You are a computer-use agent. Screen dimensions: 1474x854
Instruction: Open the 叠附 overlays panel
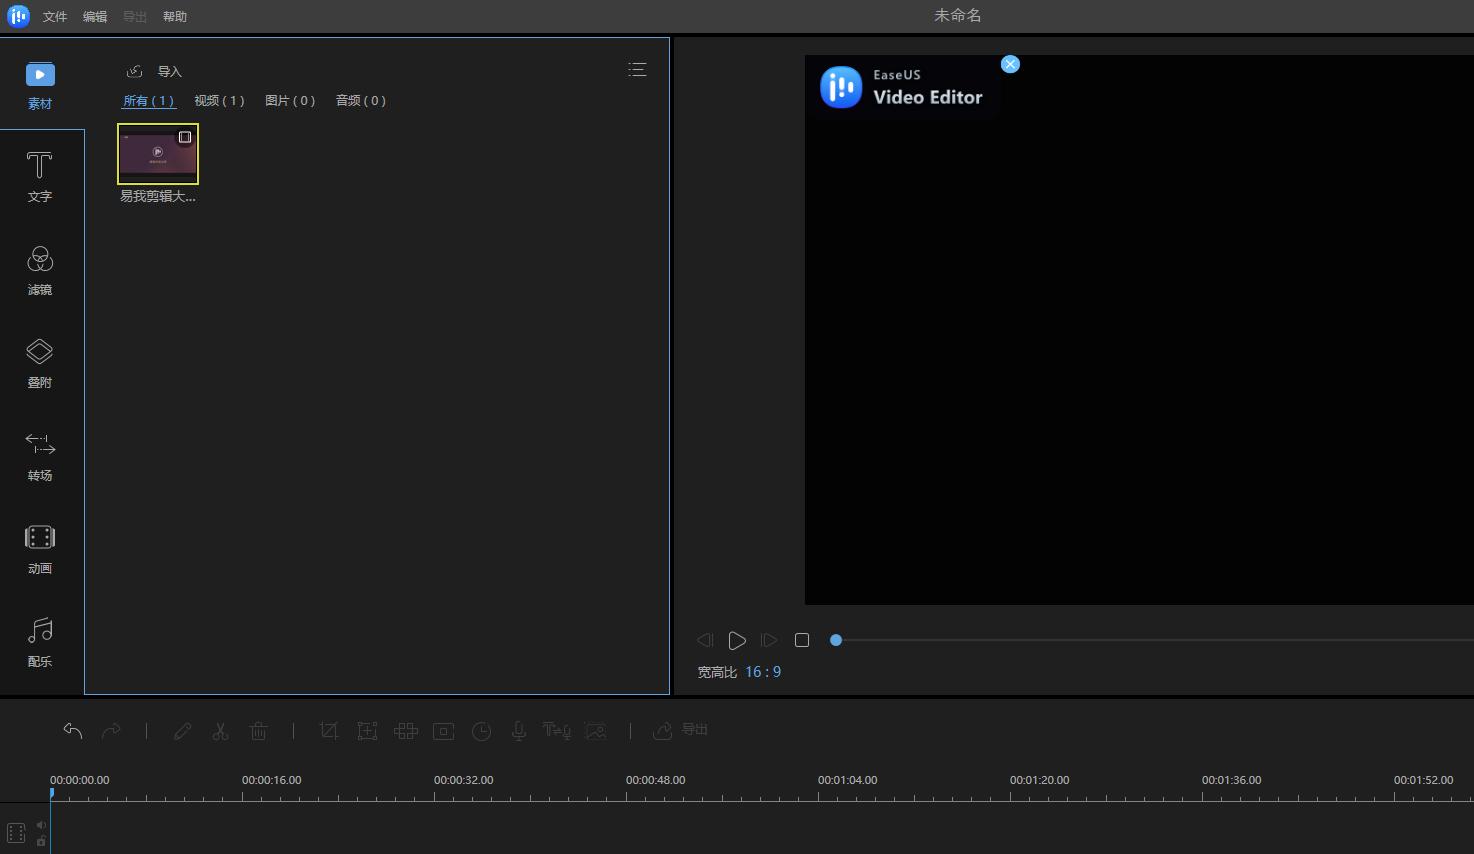pyautogui.click(x=40, y=362)
